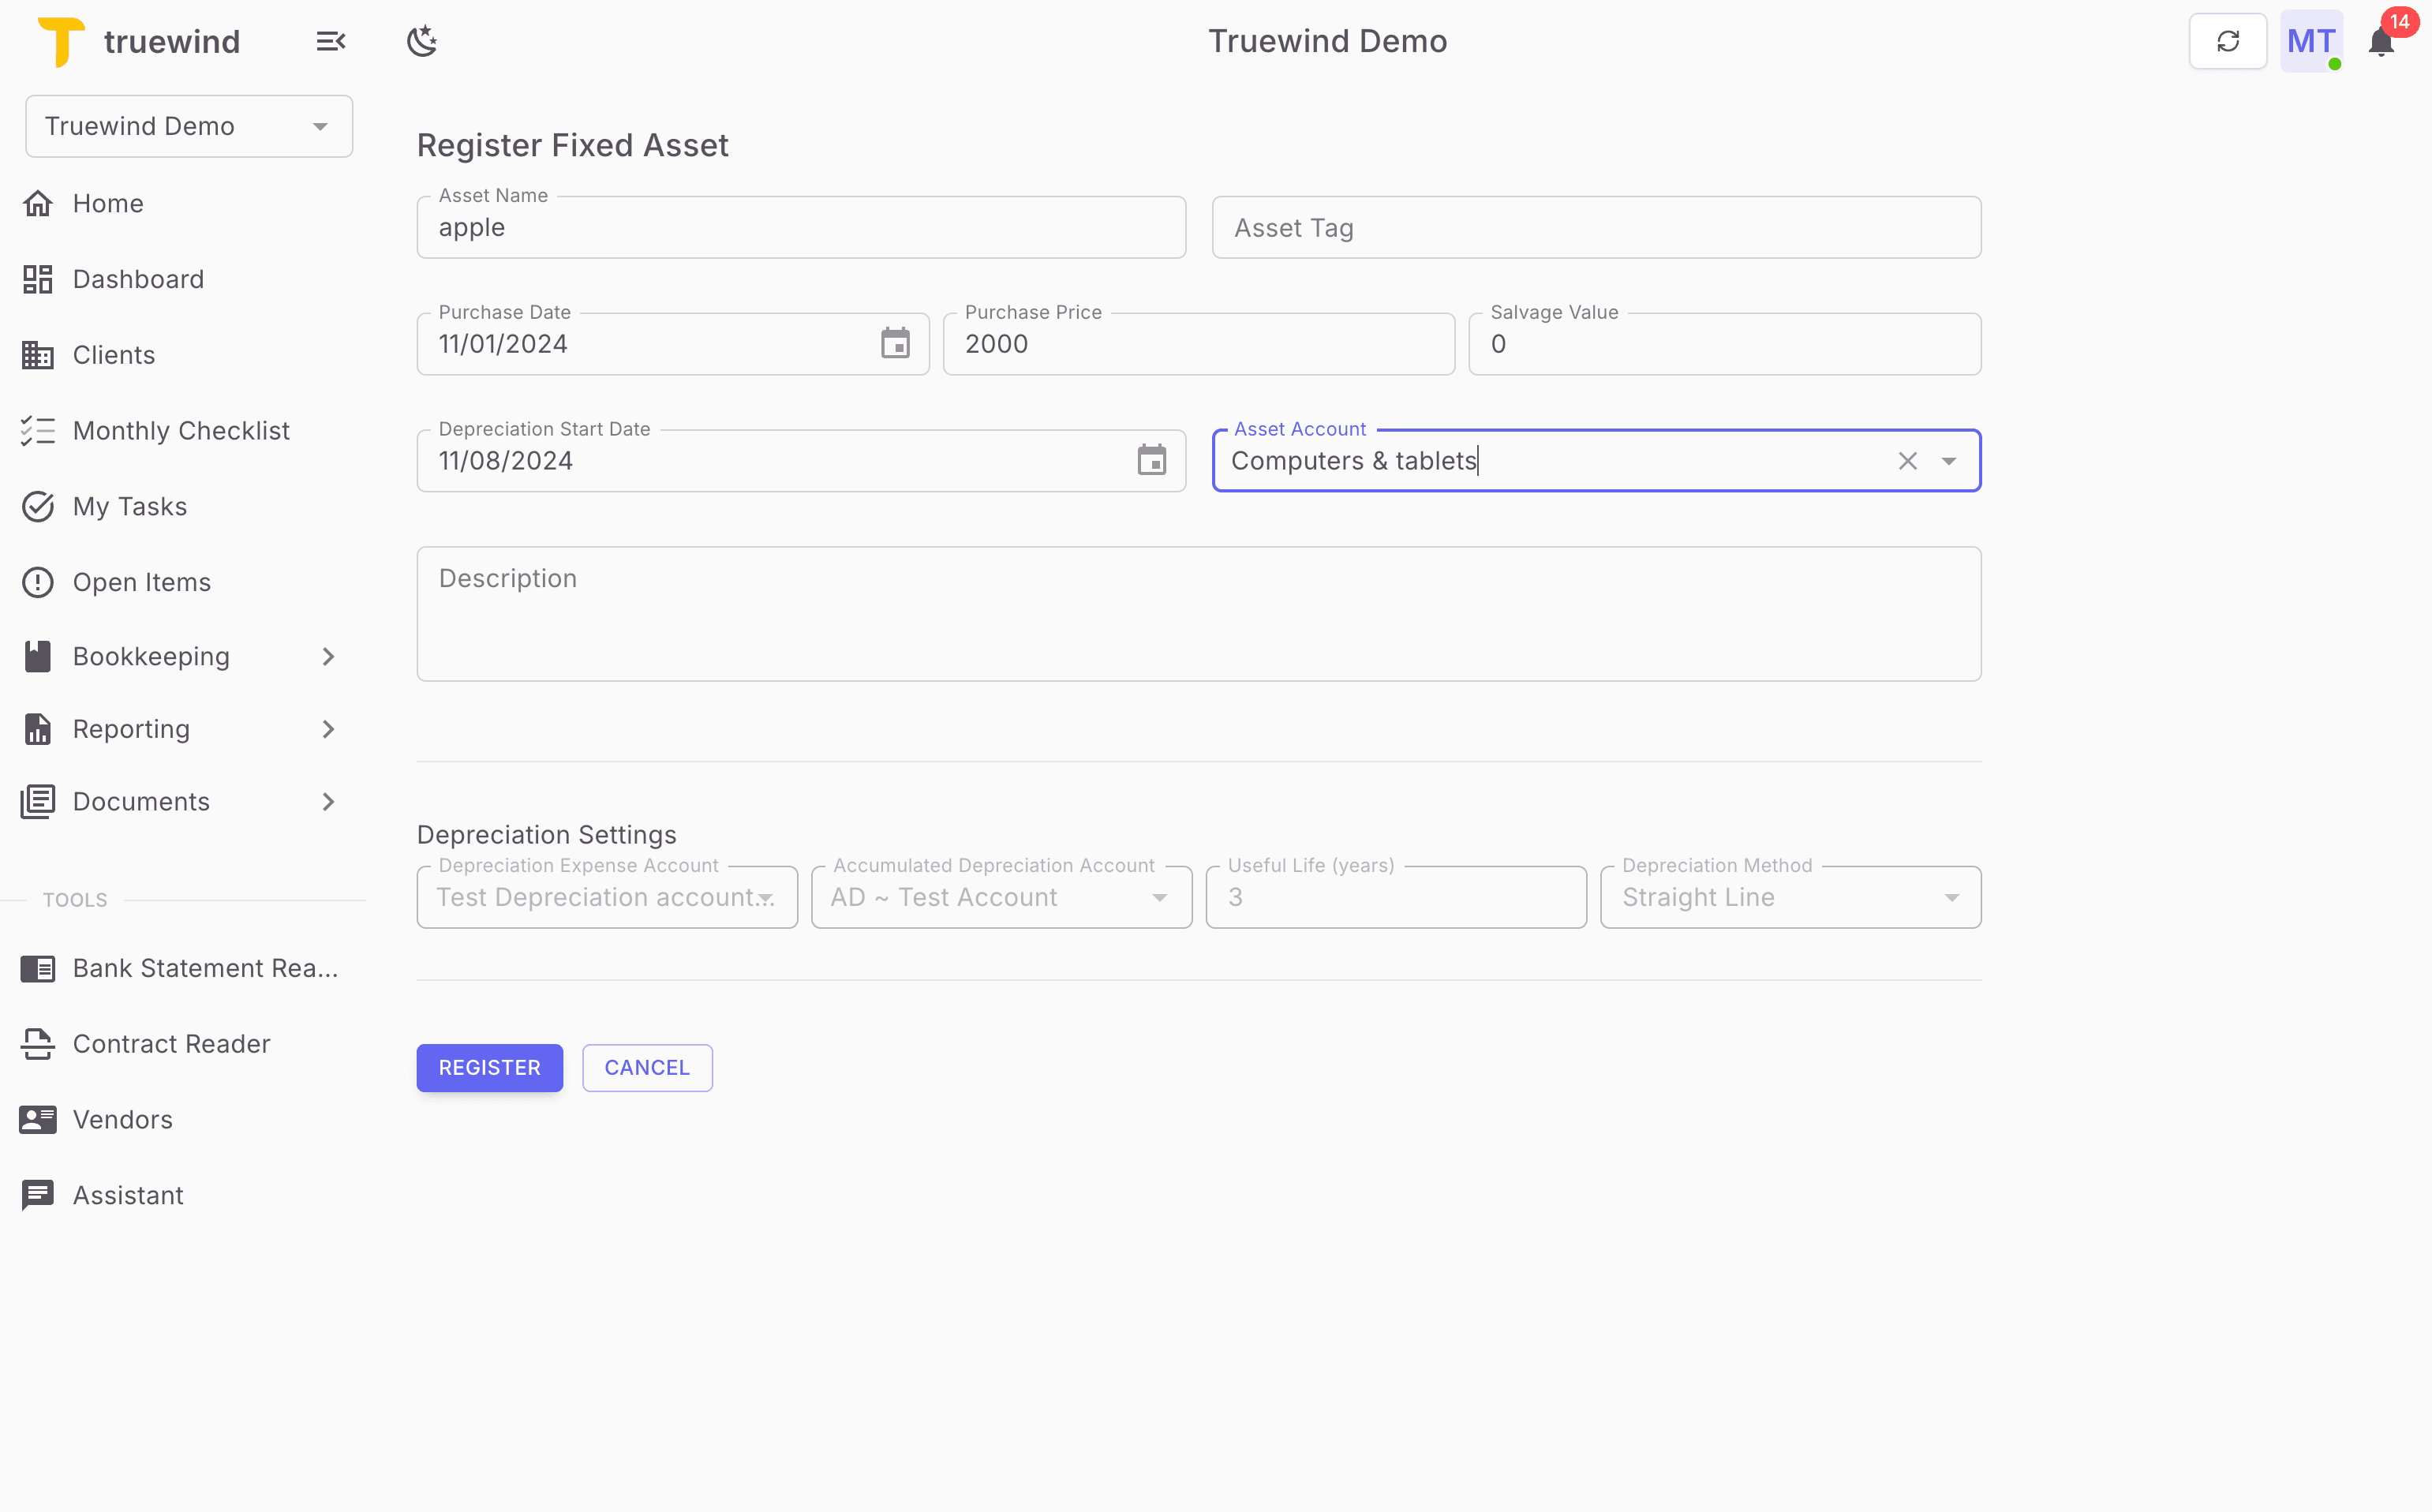2432x1512 pixels.
Task: Open the Depreciation Method dropdown
Action: click(1951, 897)
